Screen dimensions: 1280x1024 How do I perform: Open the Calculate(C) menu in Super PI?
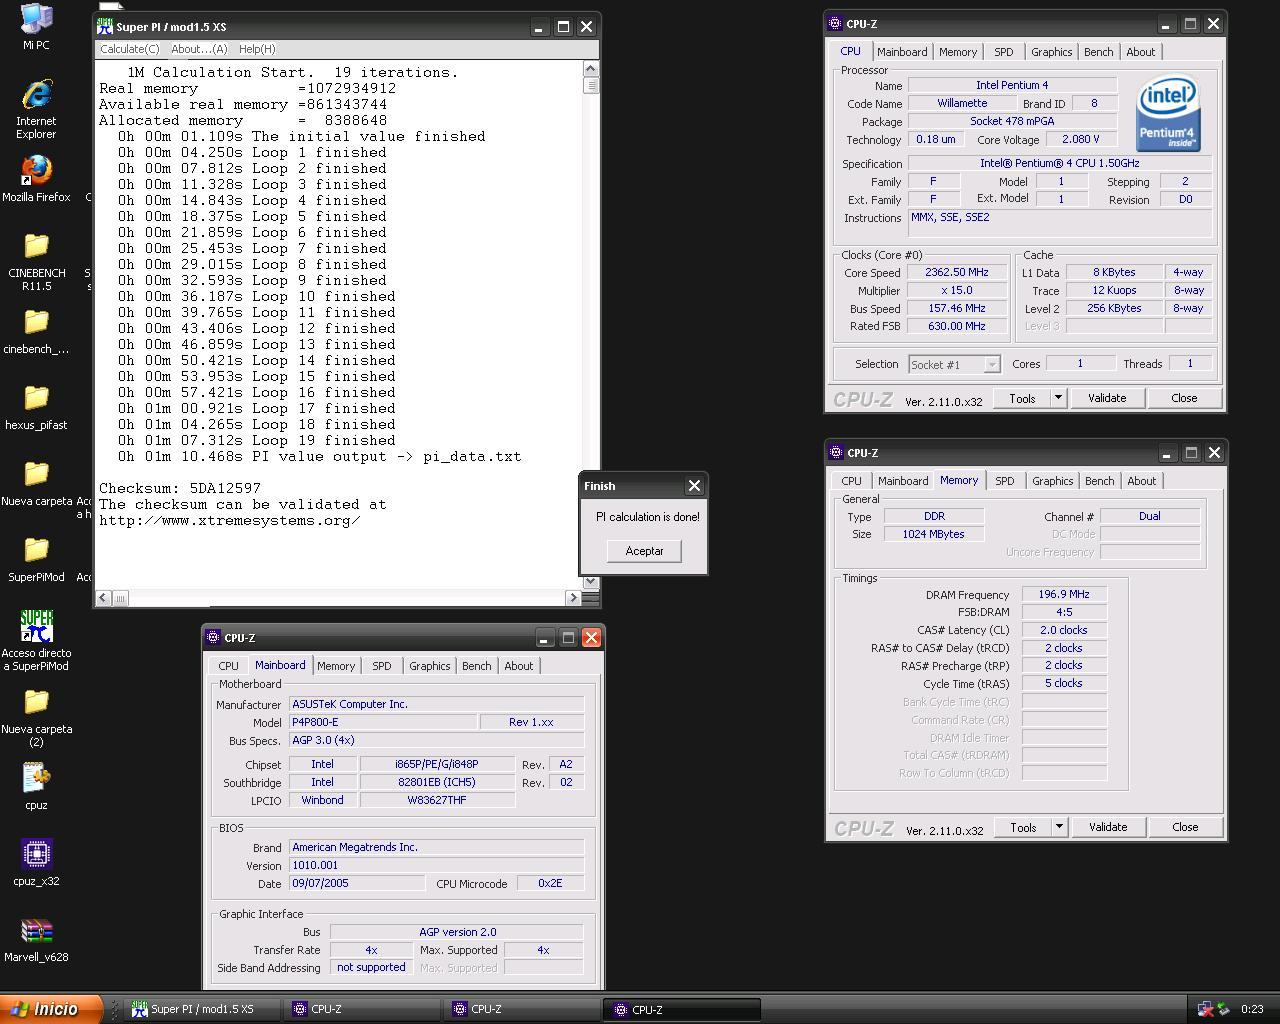point(129,49)
